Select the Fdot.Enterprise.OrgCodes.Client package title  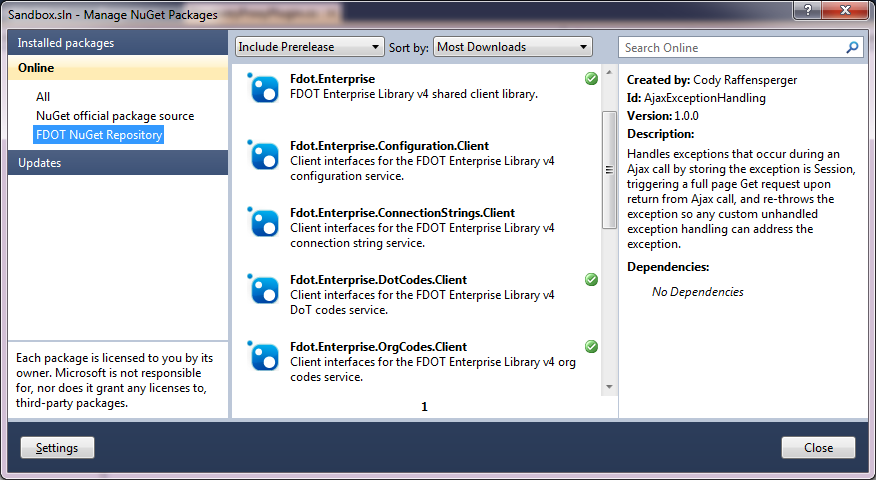(x=378, y=347)
